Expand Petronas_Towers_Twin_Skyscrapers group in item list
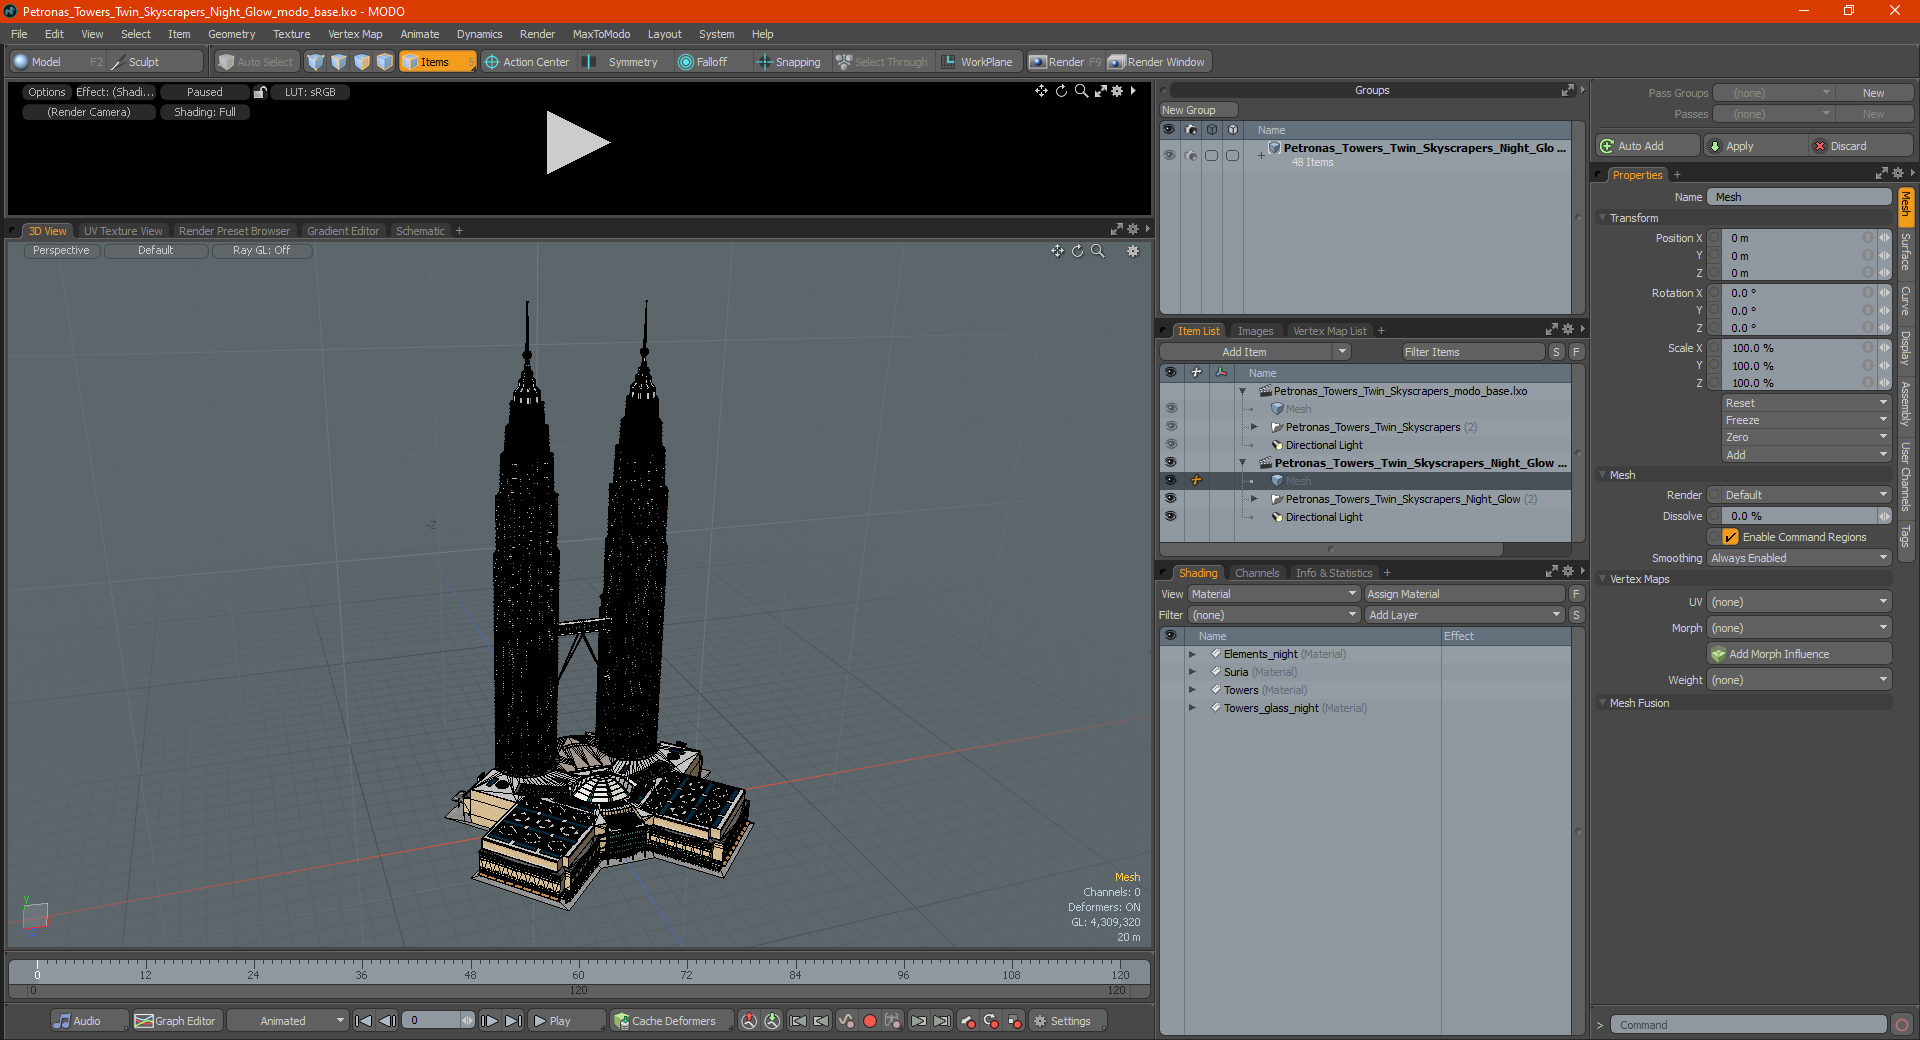 (x=1254, y=427)
